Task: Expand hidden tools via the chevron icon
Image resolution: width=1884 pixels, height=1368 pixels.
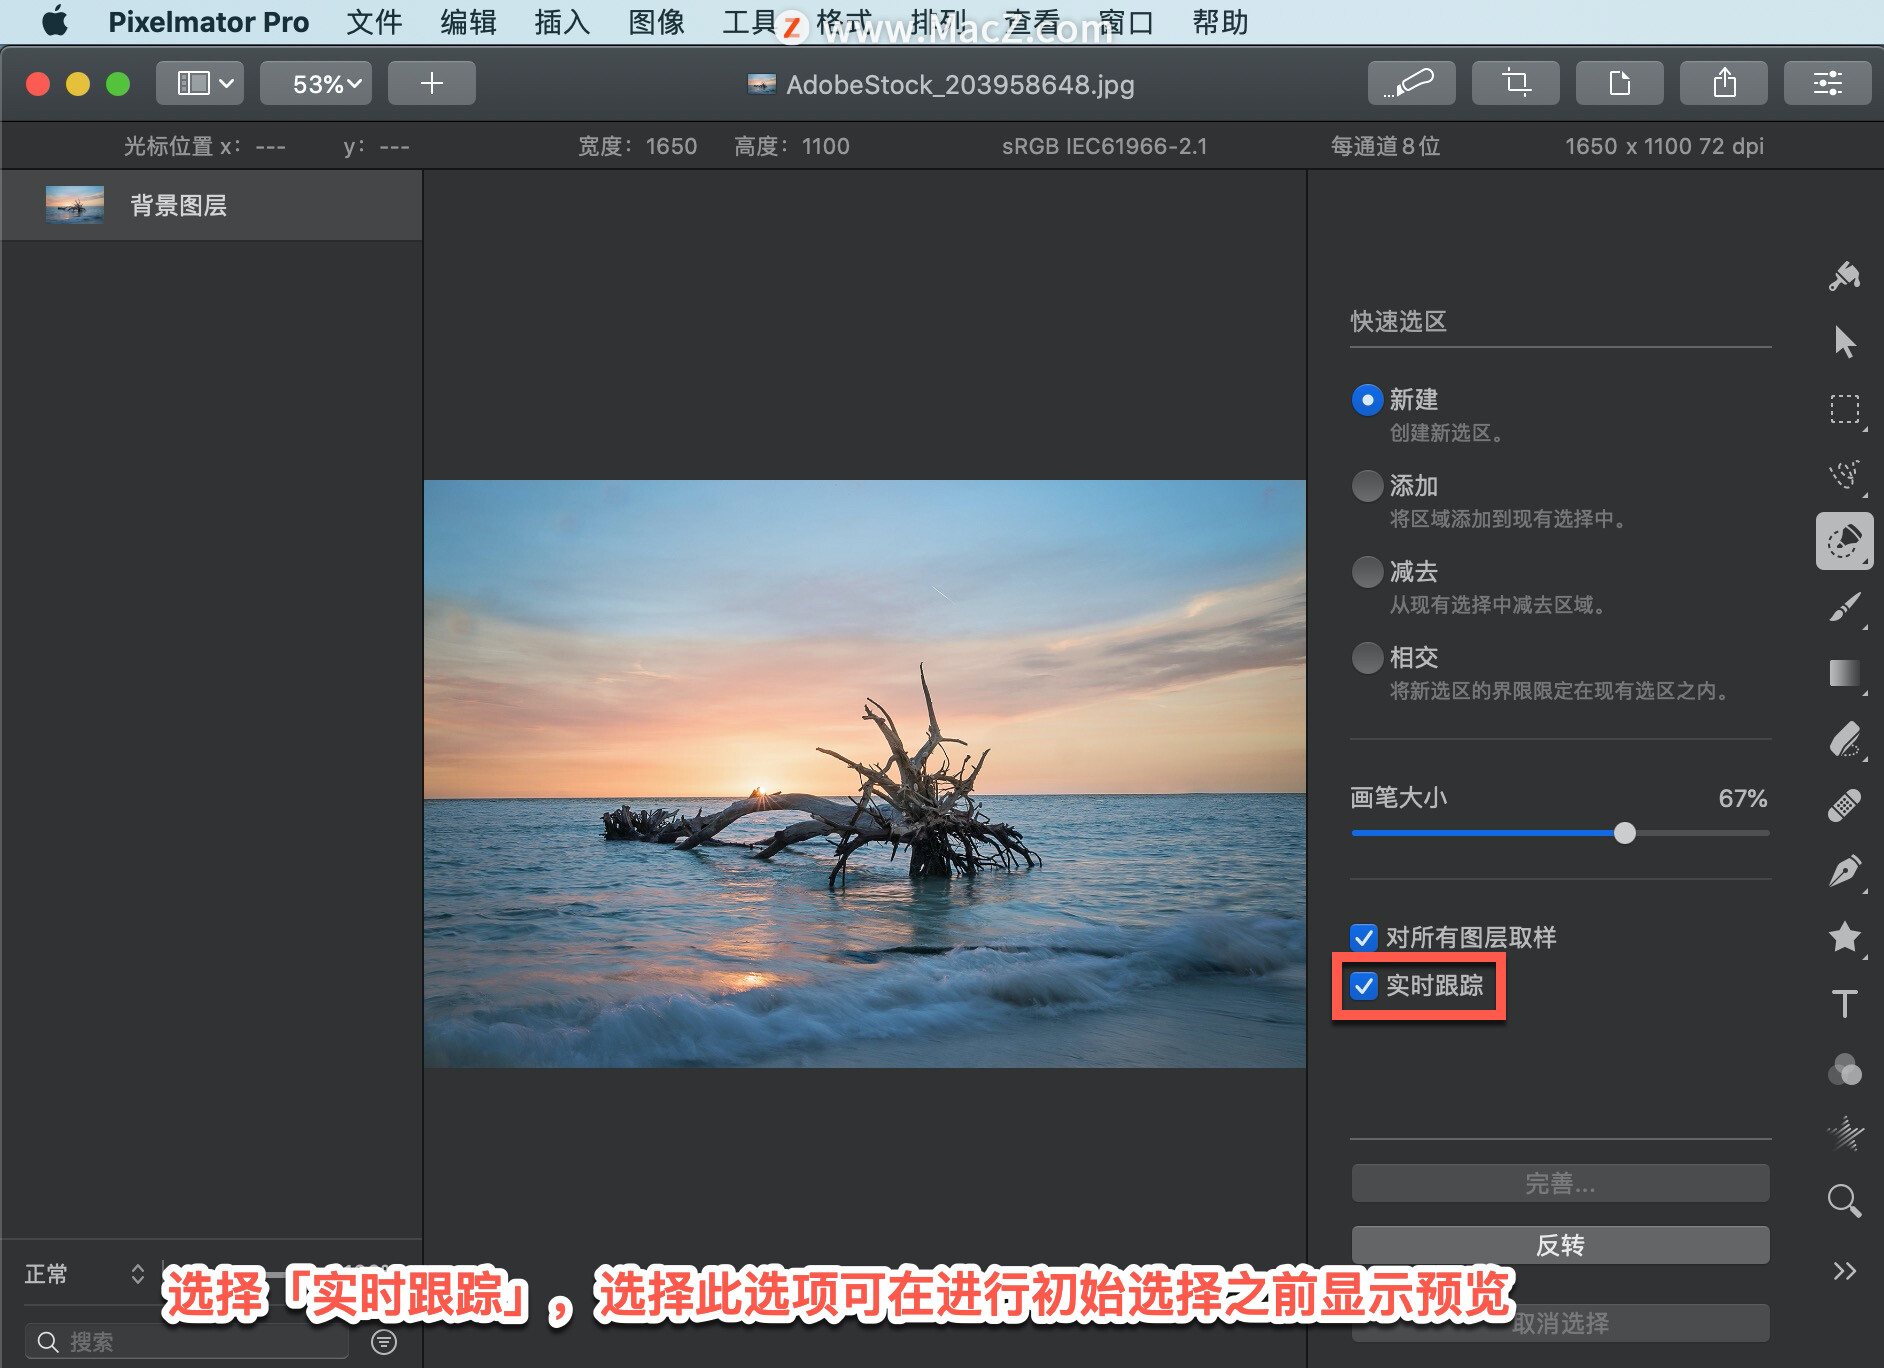Action: pyautogui.click(x=1844, y=1270)
